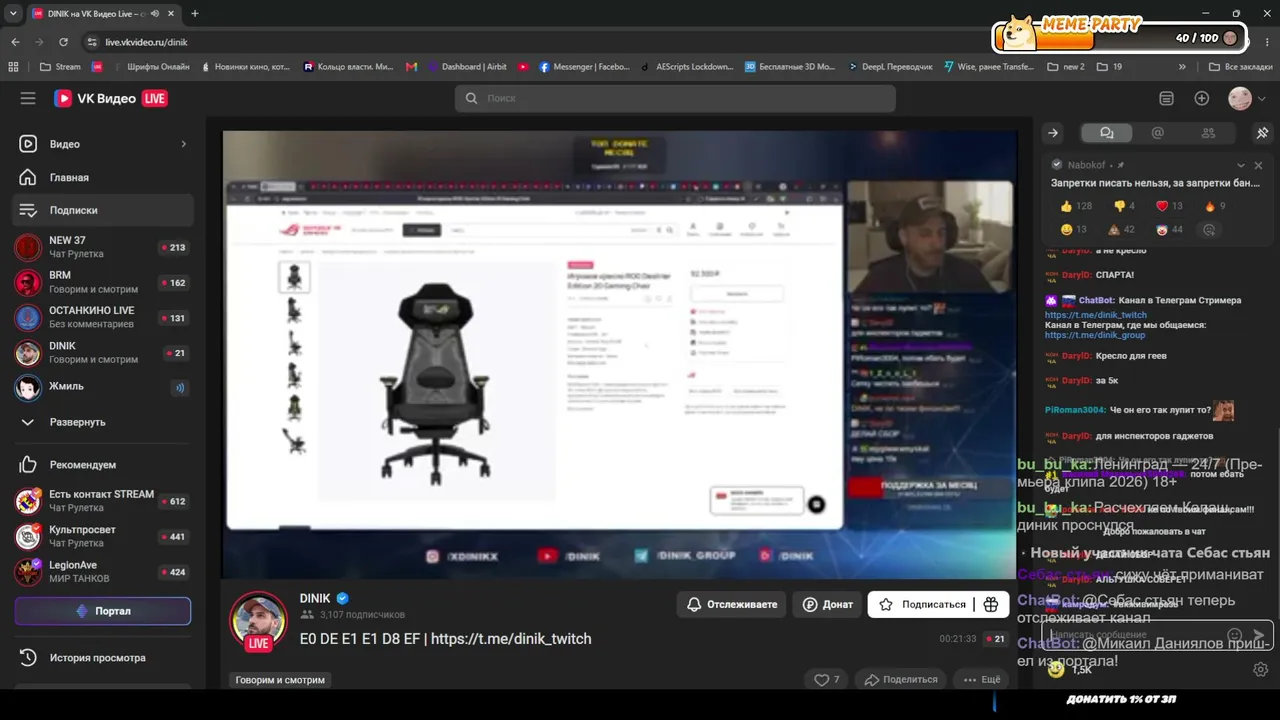Open the NEW 37 subscribed channel
The width and height of the screenshot is (1280, 720).
(103, 247)
